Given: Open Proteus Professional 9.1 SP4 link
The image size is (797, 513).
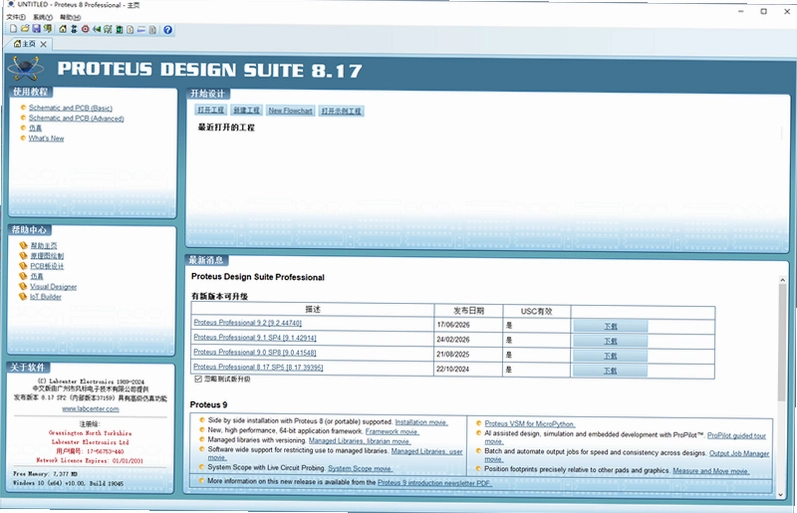Looking at the screenshot, I should [255, 338].
